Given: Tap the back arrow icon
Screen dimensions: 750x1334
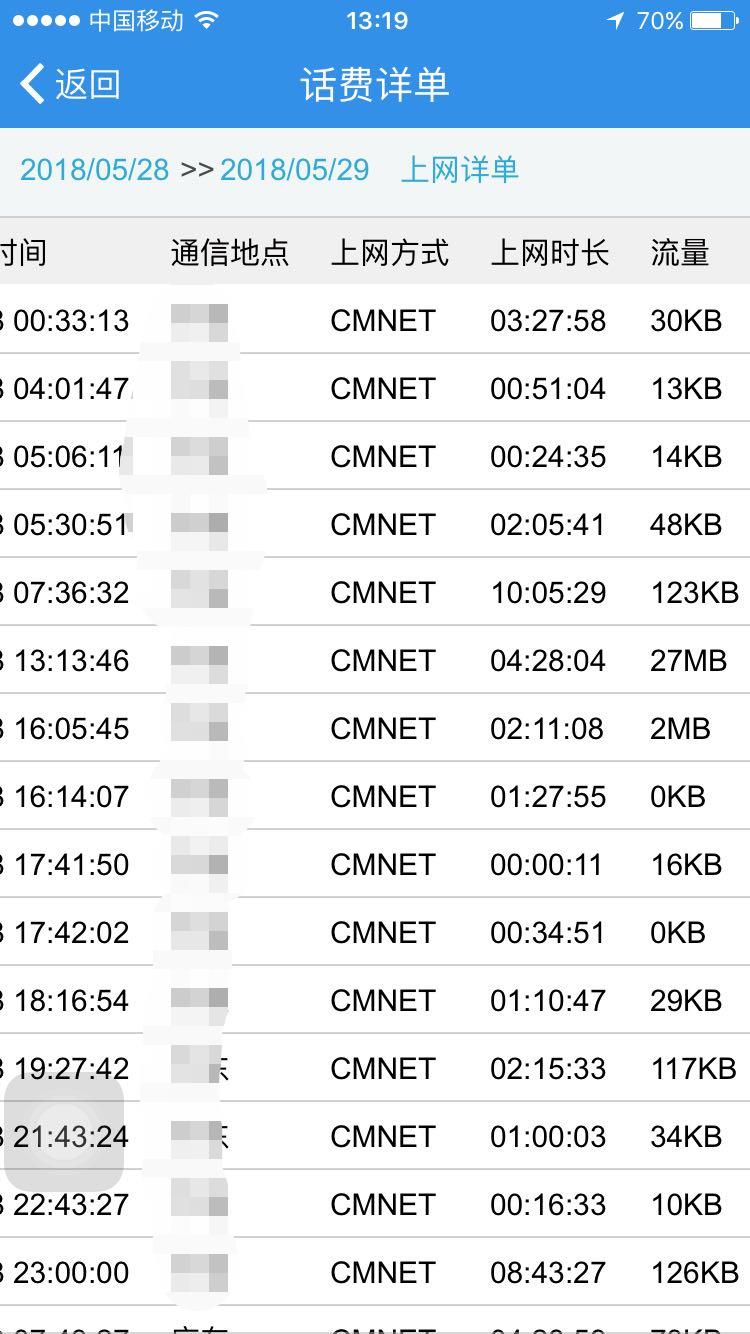Looking at the screenshot, I should point(33,84).
